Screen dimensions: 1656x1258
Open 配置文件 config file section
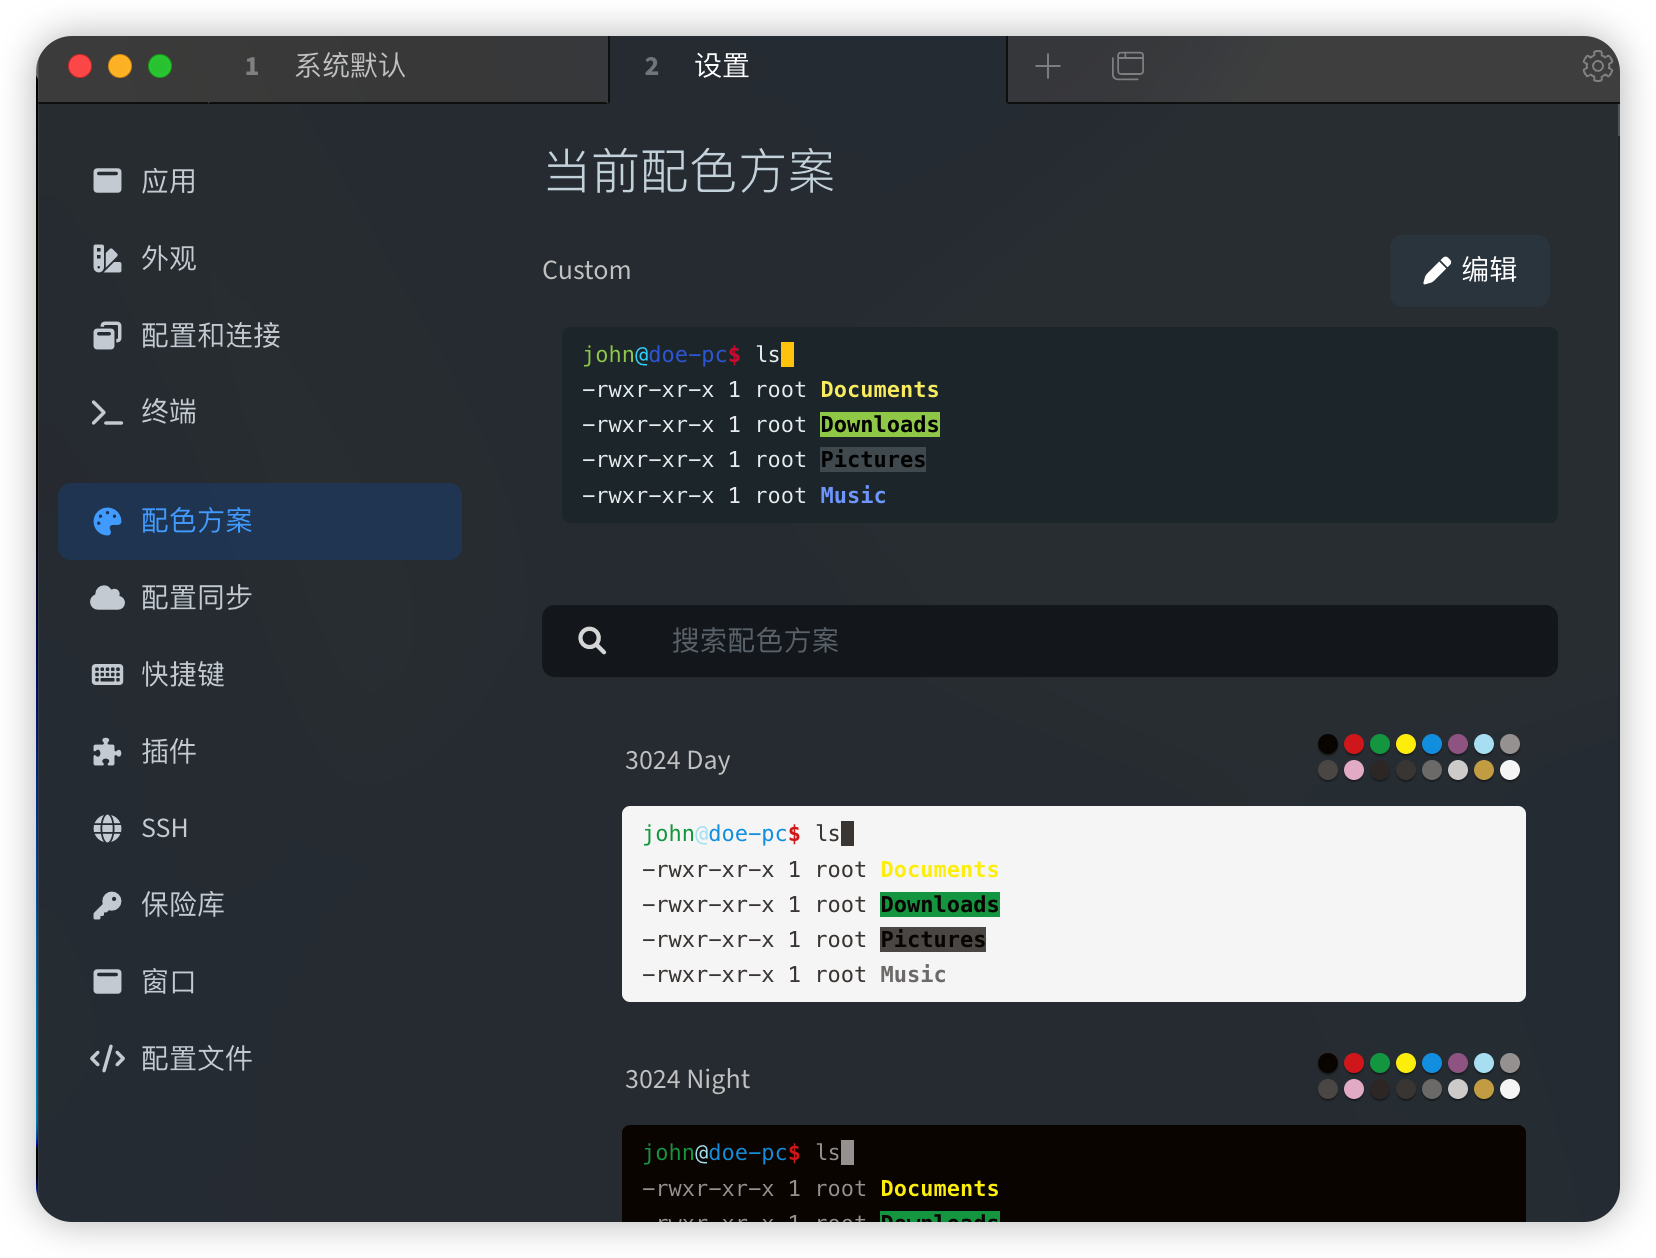pyautogui.click(x=259, y=1058)
